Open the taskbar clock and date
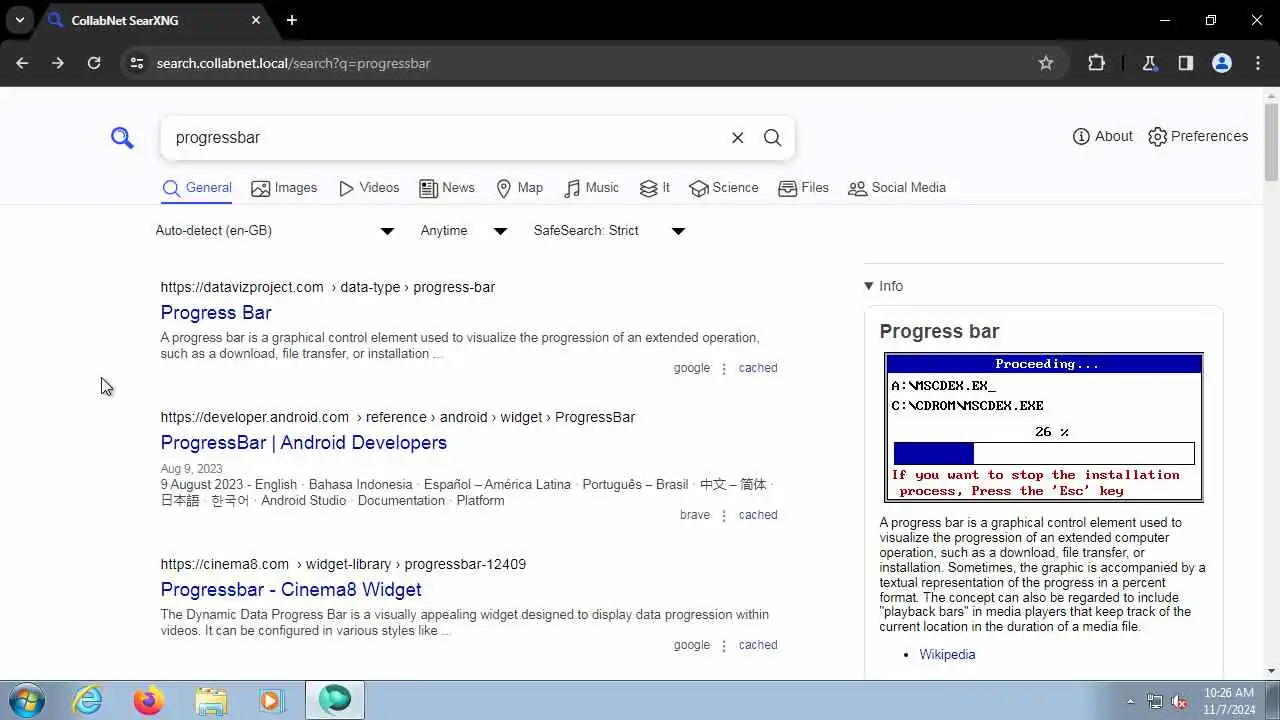This screenshot has width=1280, height=720. point(1229,701)
